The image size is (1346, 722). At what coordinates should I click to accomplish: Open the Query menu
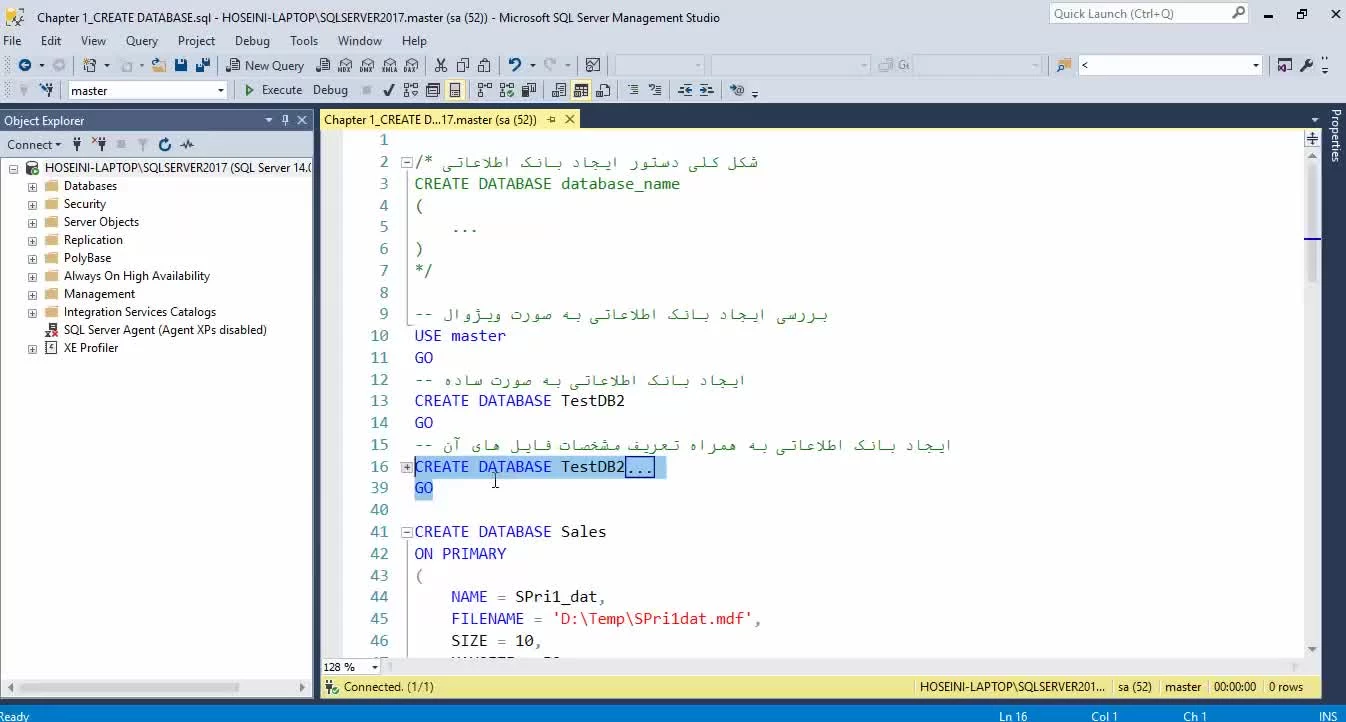pyautogui.click(x=142, y=41)
